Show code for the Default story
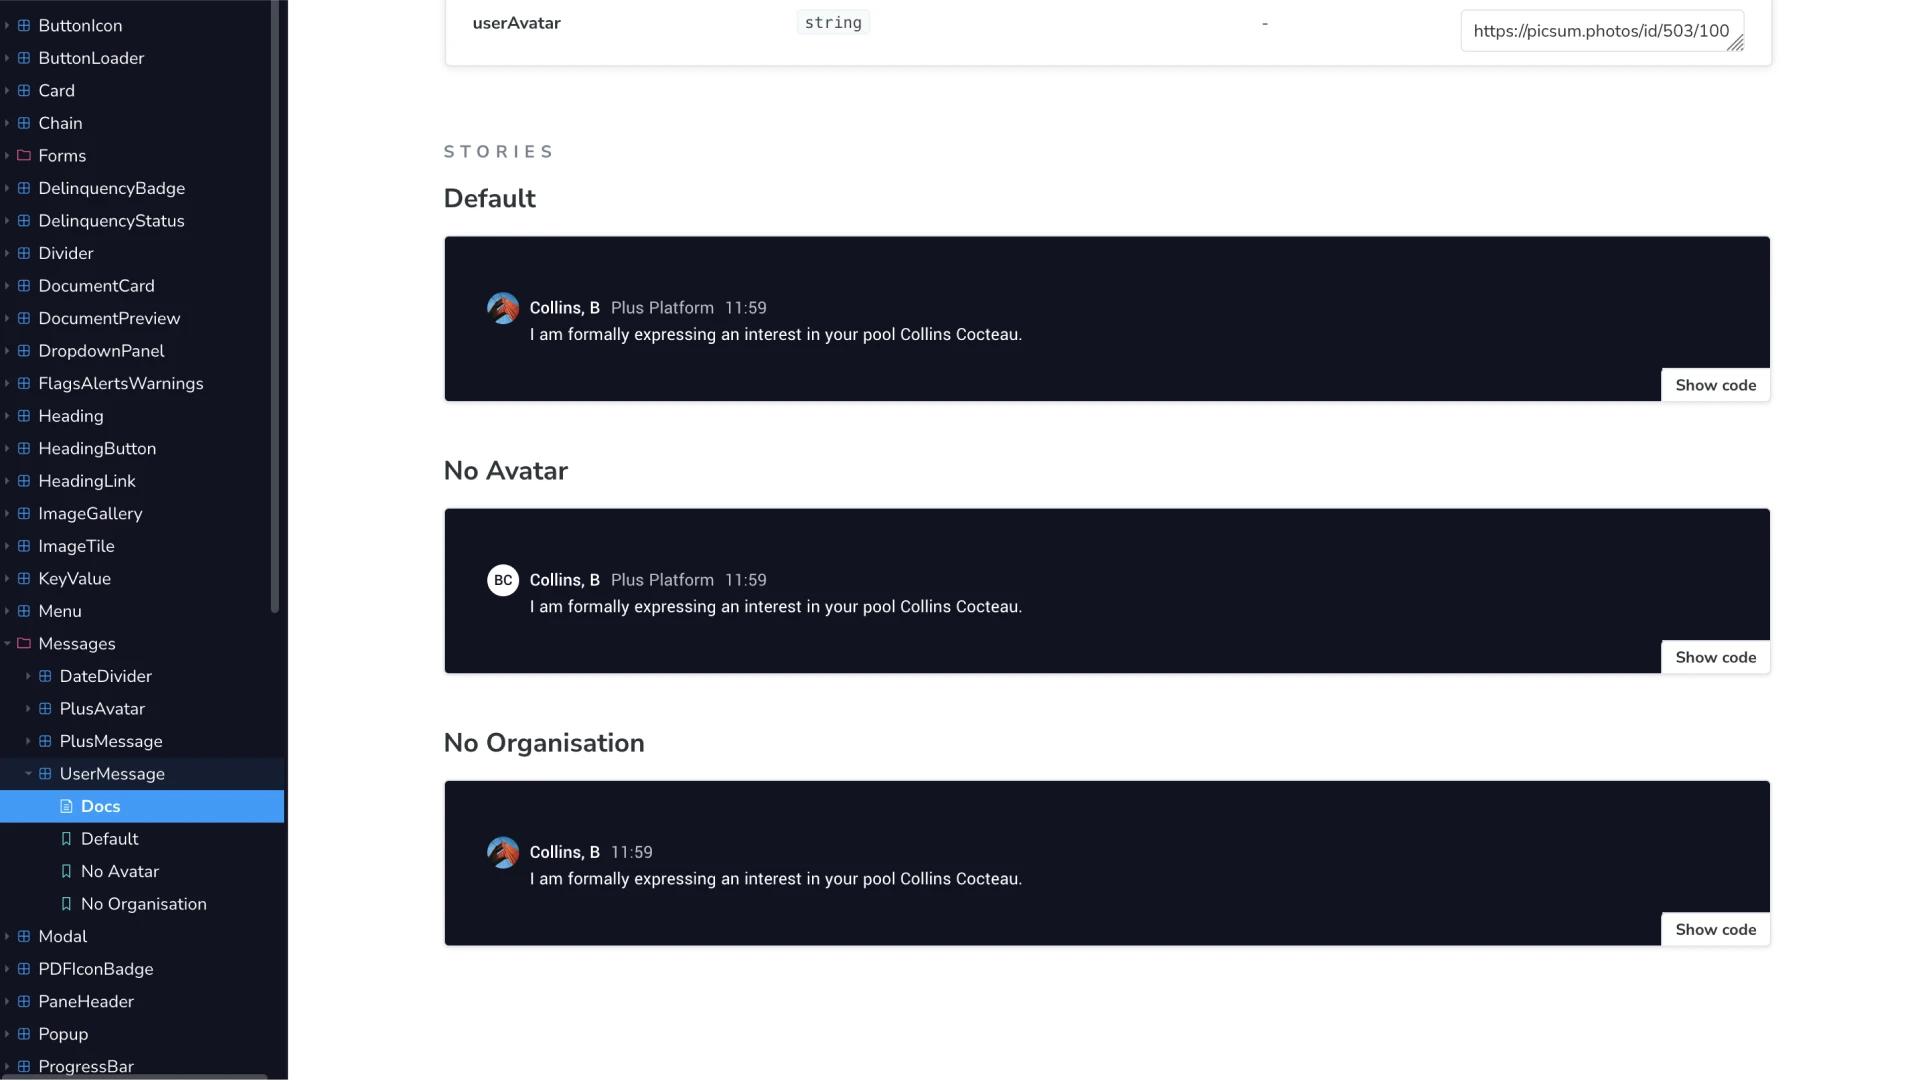 1715,385
